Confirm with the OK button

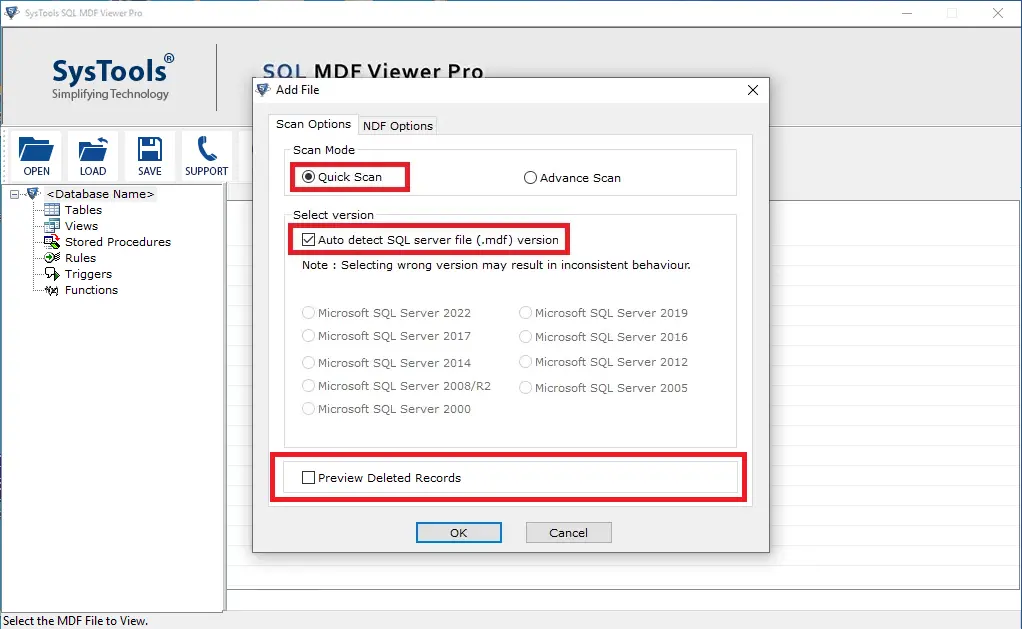459,533
